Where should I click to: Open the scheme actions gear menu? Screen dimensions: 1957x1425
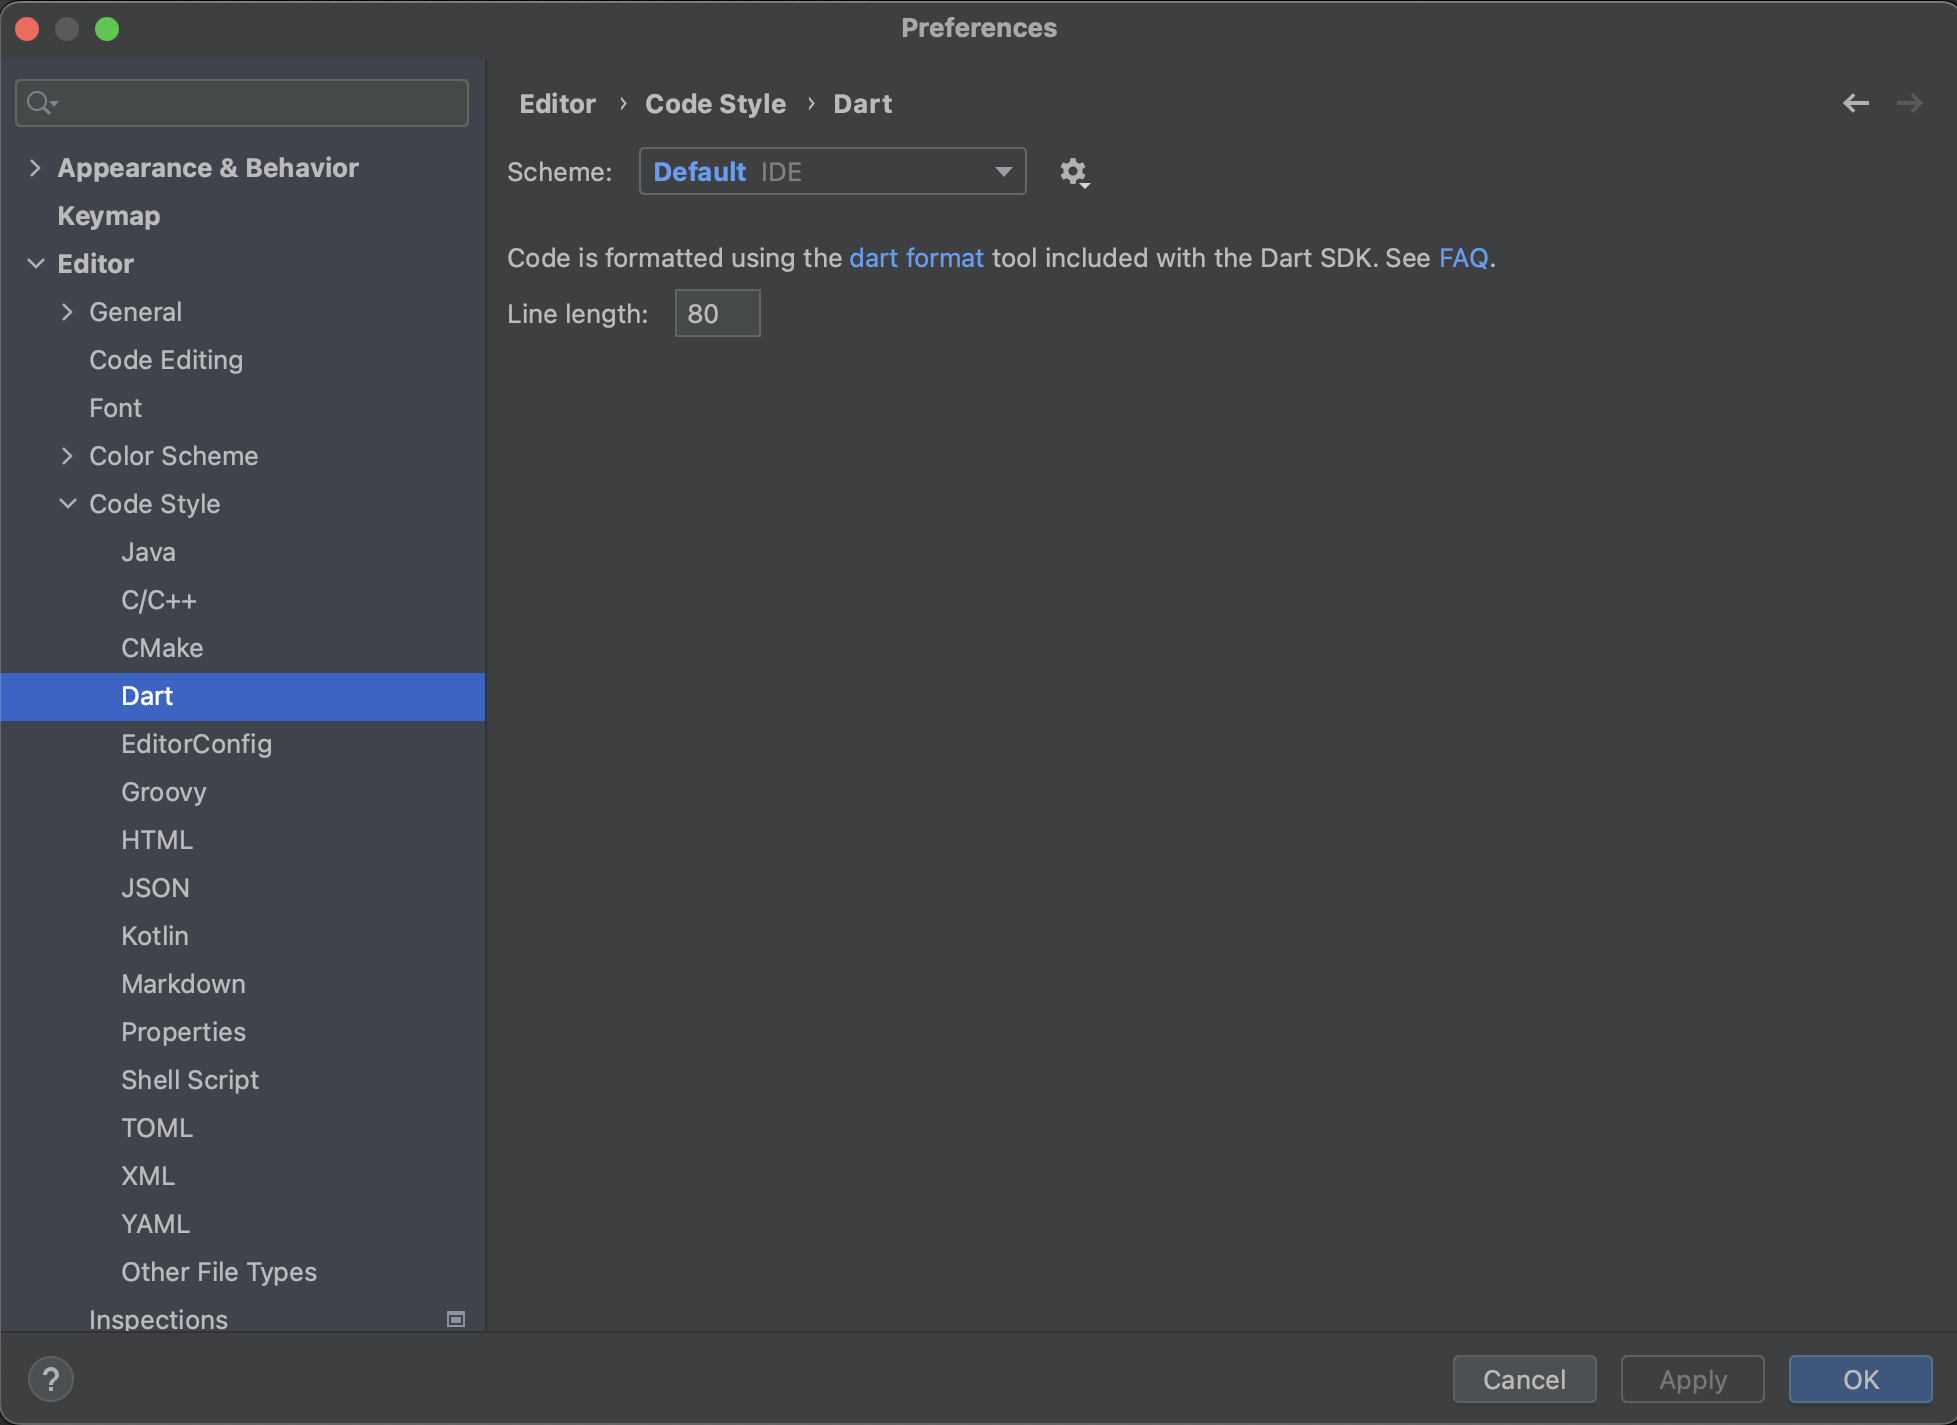pyautogui.click(x=1074, y=172)
